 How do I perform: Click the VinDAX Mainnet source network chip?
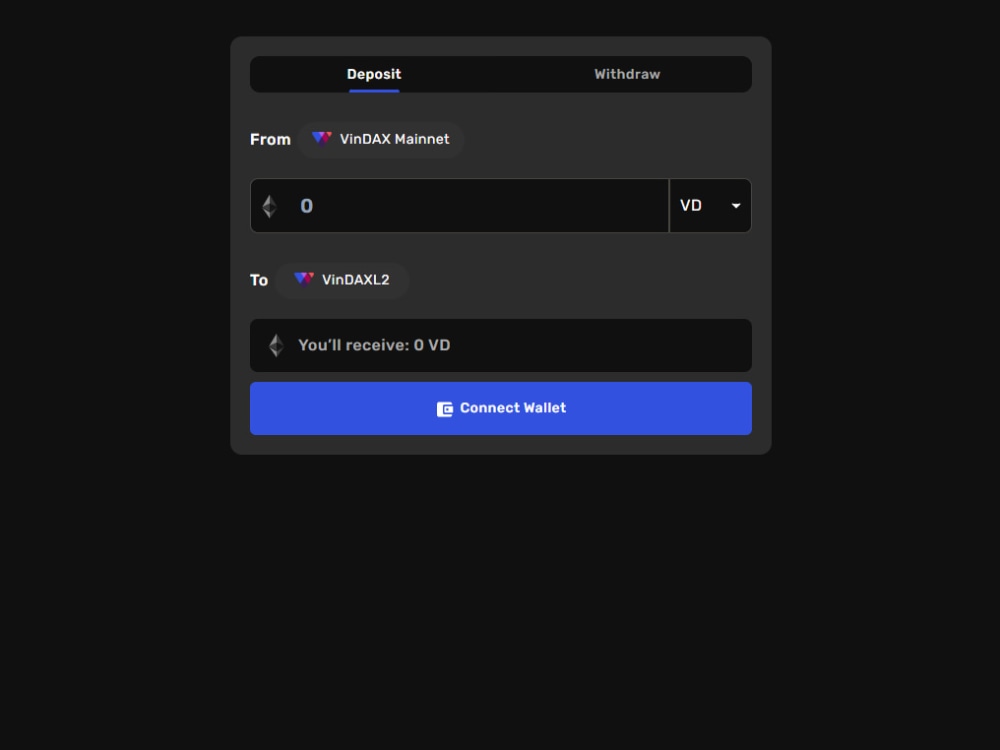pyautogui.click(x=380, y=139)
